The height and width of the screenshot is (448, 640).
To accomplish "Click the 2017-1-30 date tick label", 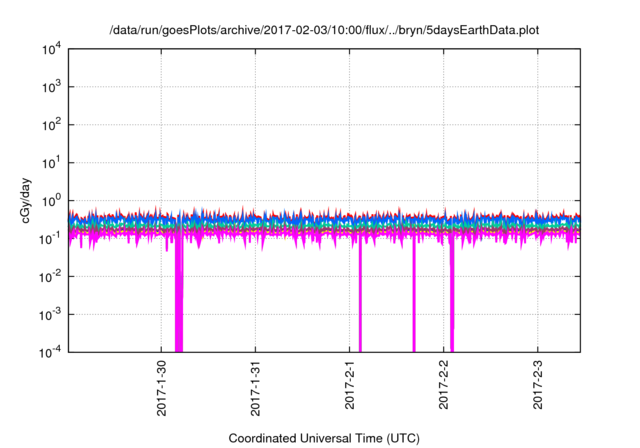I will (x=162, y=388).
